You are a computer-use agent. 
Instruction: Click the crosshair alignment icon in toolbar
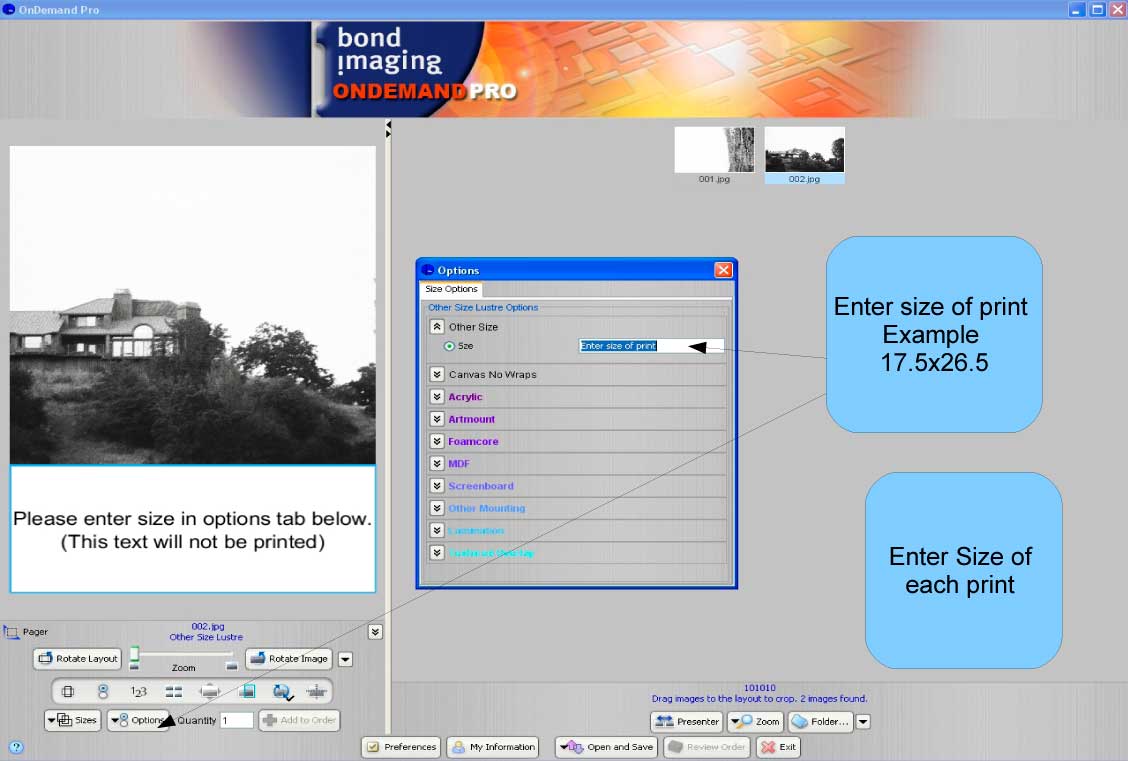pos(316,691)
